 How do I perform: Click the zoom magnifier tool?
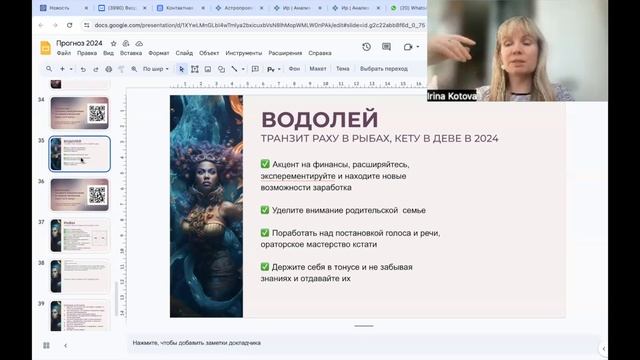click(x=134, y=69)
